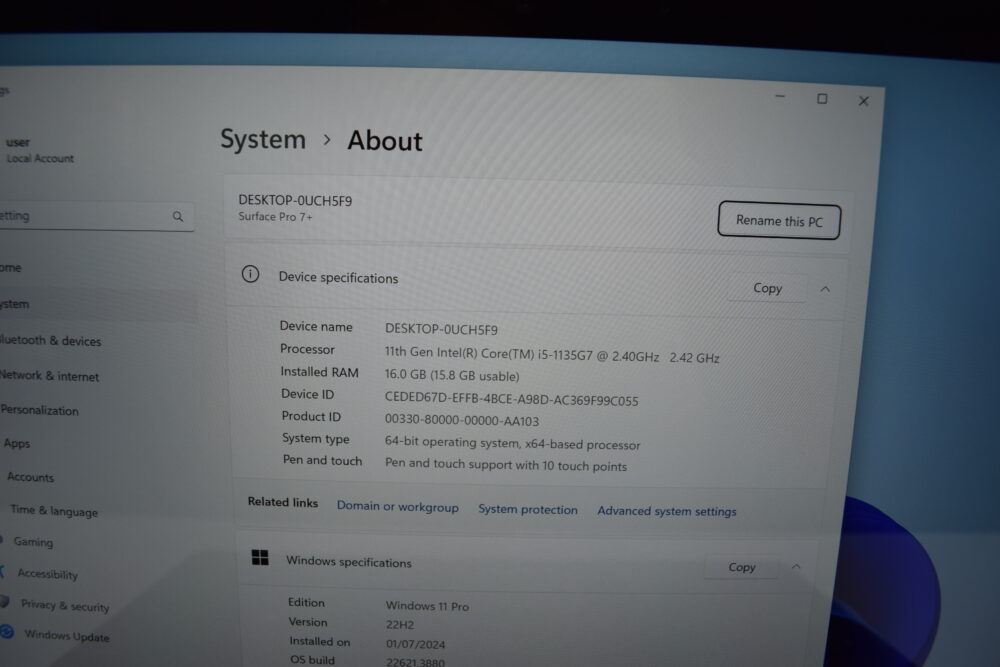This screenshot has height=667, width=1000.
Task: Click the Installed on date 01/07/2024
Action: click(x=415, y=644)
